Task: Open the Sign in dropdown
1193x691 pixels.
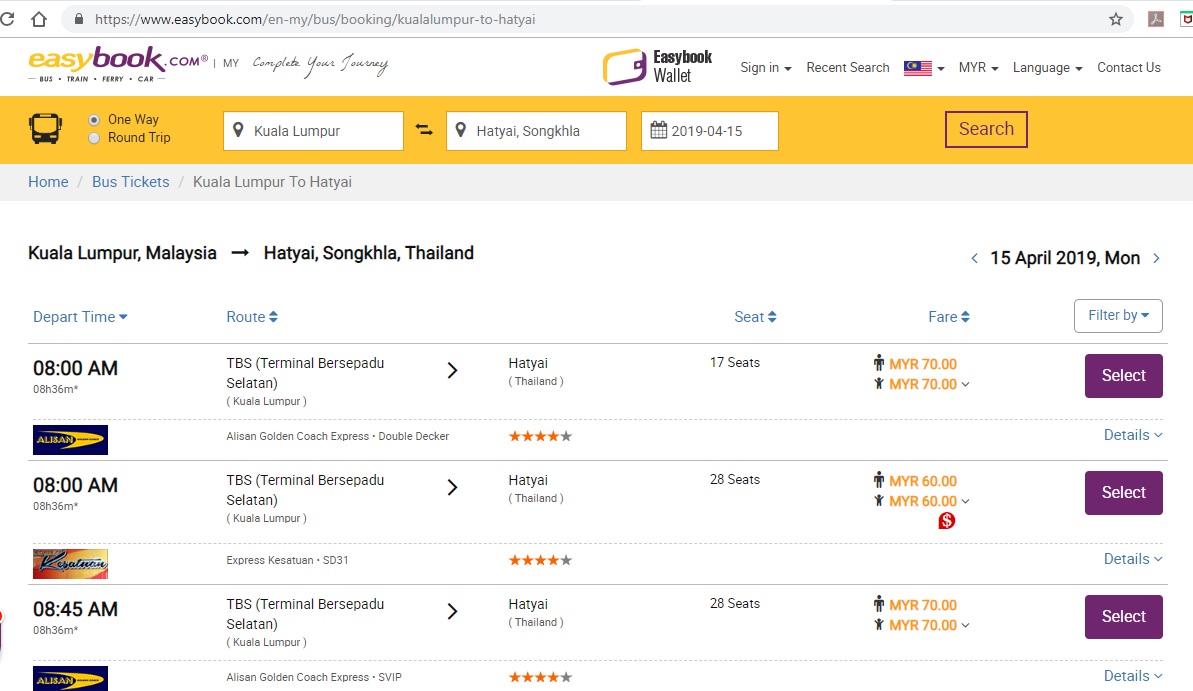Action: click(x=765, y=68)
